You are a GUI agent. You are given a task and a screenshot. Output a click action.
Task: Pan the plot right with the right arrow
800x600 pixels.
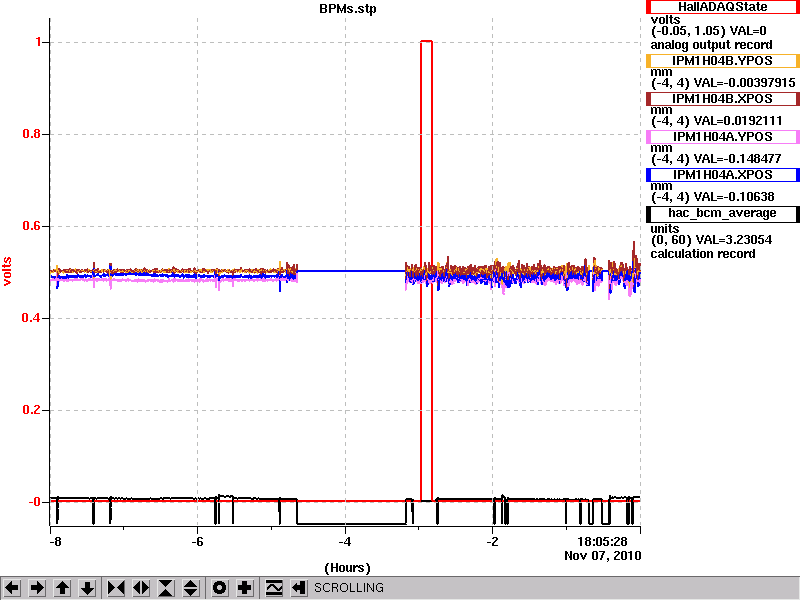pos(37,588)
